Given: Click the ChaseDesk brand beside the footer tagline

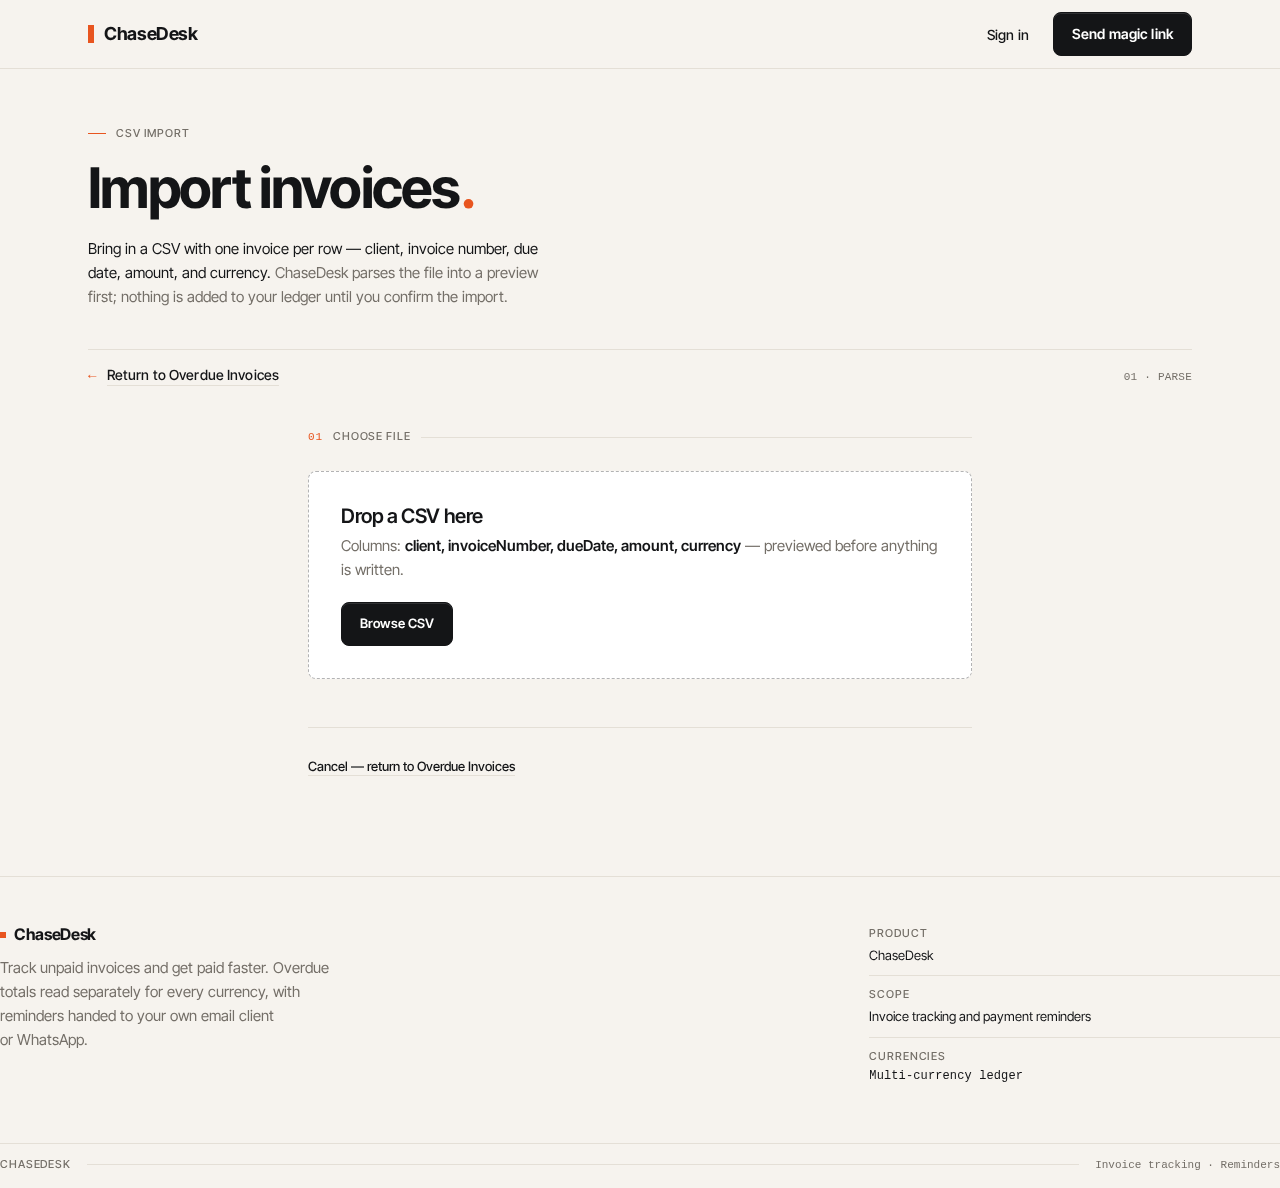Looking at the screenshot, I should (x=48, y=935).
